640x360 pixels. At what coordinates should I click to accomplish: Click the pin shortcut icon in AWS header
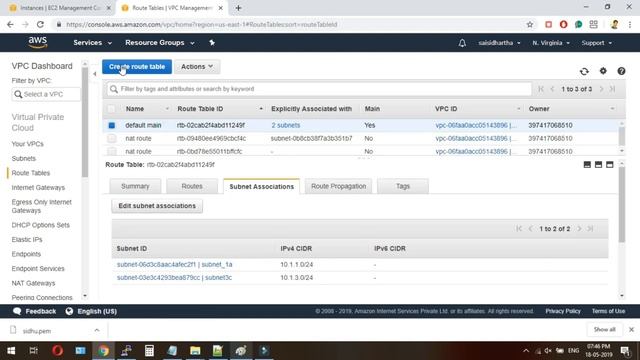pyautogui.click(x=212, y=42)
